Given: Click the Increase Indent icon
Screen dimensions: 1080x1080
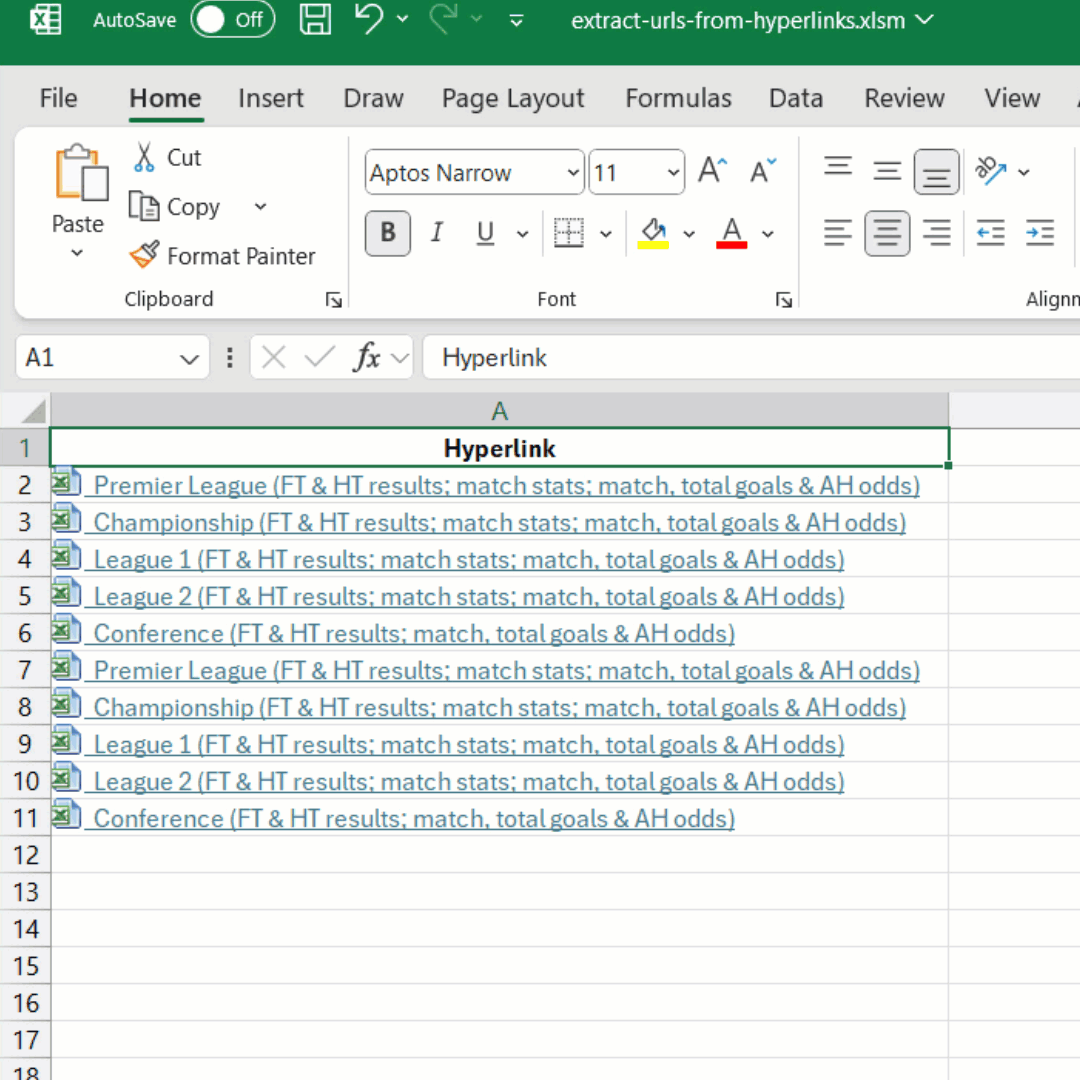Looking at the screenshot, I should pos(1040,234).
